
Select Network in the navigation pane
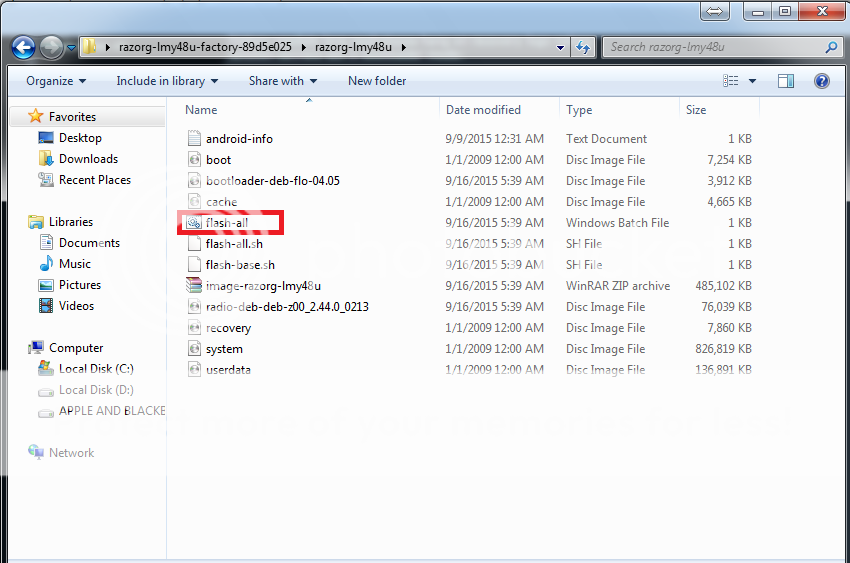71,453
